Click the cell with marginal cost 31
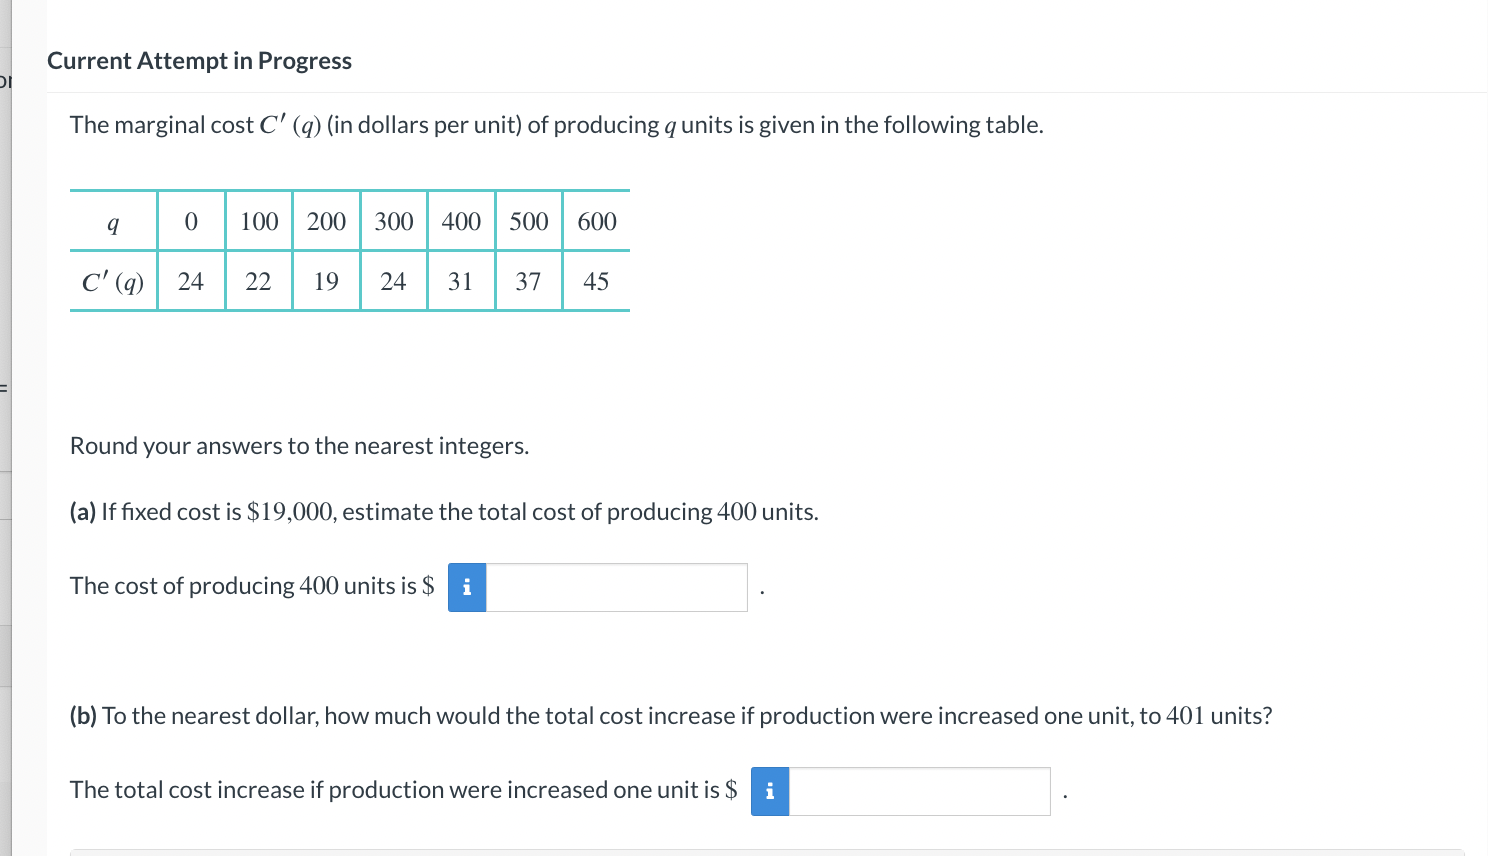 tap(461, 281)
